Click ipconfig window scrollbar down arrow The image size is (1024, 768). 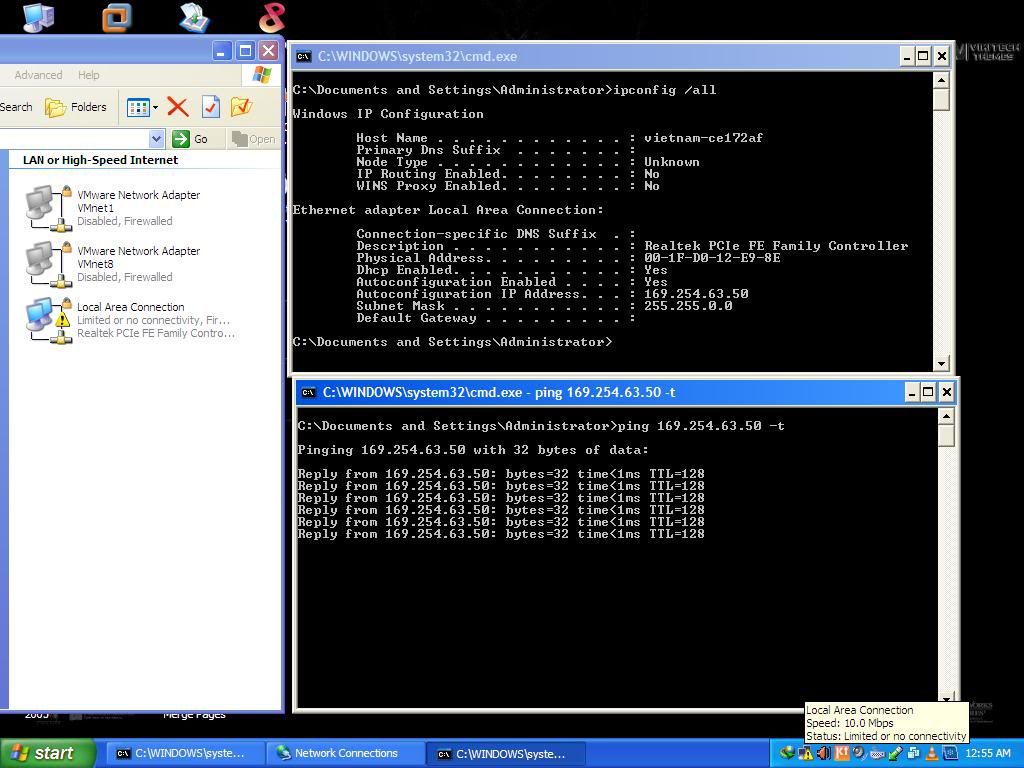(x=941, y=363)
